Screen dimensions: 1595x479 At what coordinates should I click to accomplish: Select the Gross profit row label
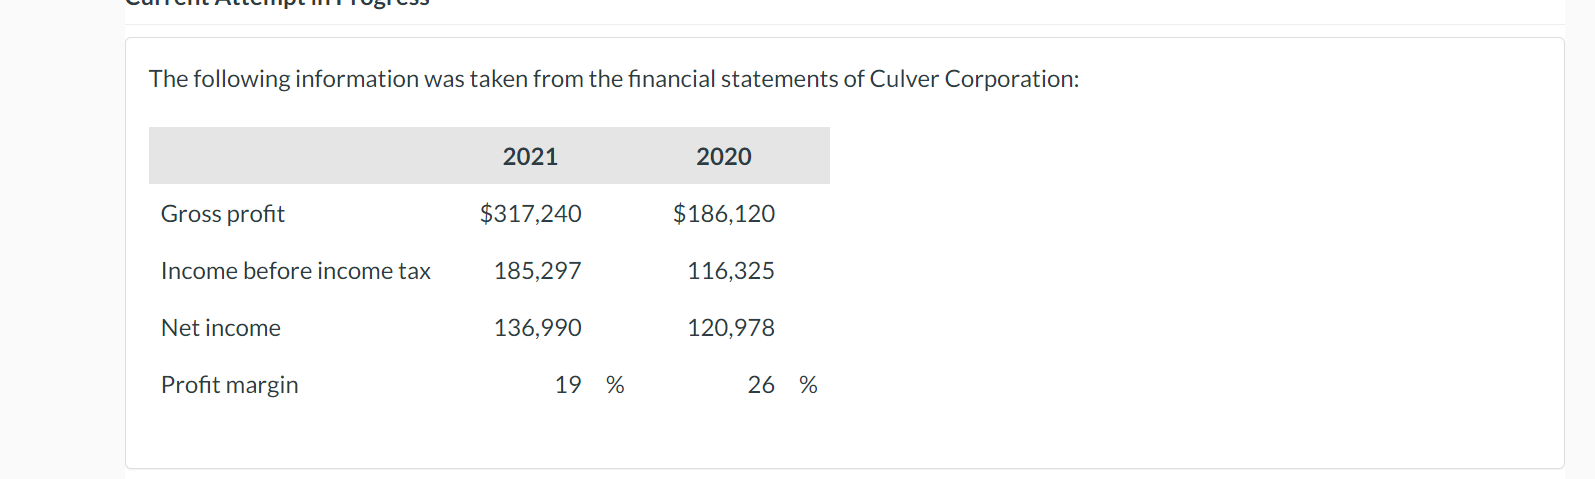click(x=223, y=214)
